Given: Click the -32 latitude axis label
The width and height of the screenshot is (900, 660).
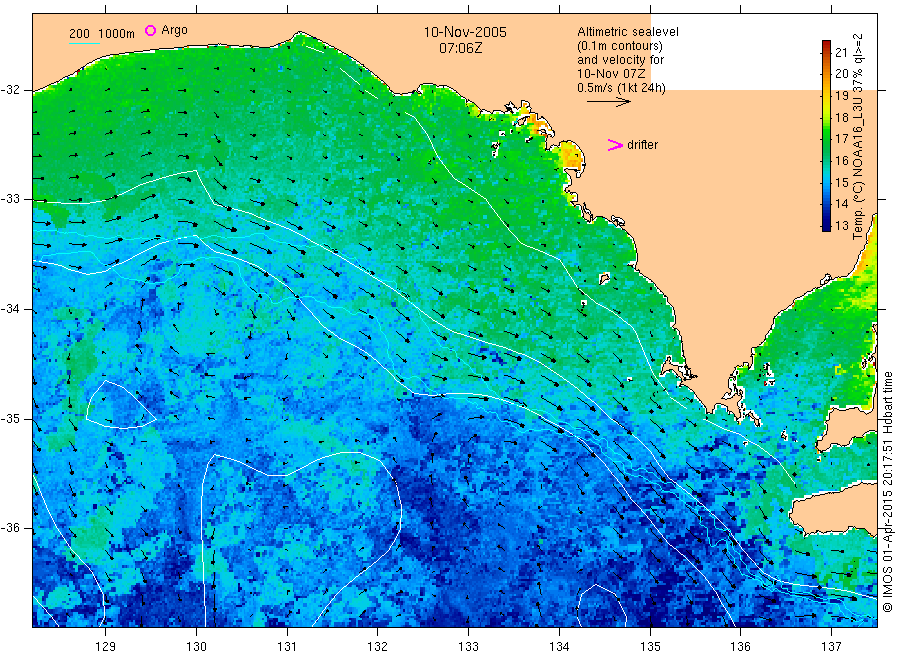Looking at the screenshot, I should pos(10,90).
